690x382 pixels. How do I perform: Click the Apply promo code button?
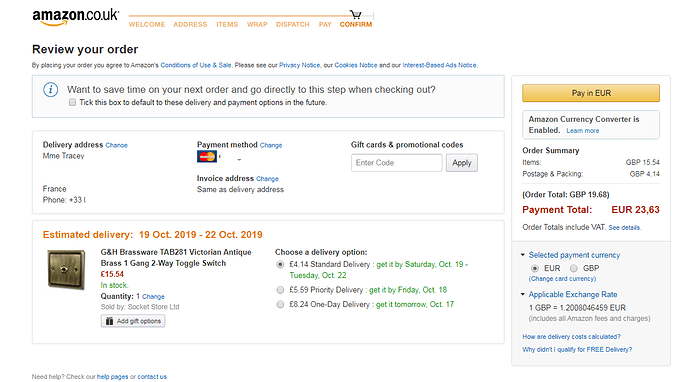(462, 163)
